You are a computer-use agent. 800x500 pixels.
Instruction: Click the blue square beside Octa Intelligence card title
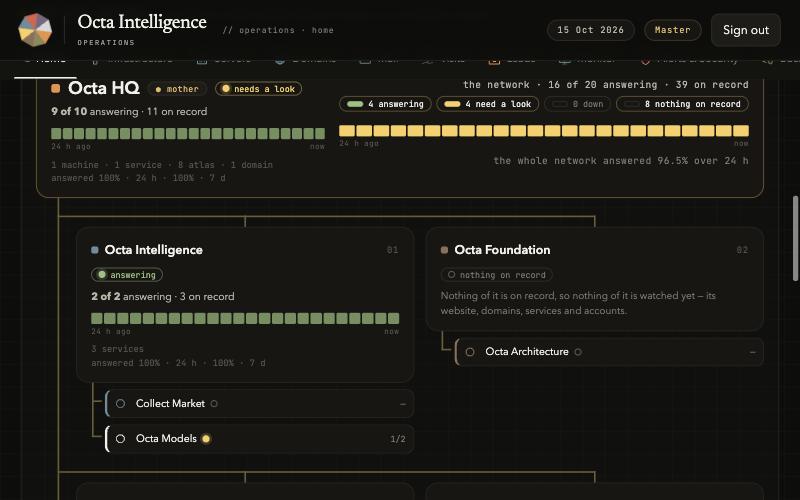tap(94, 250)
